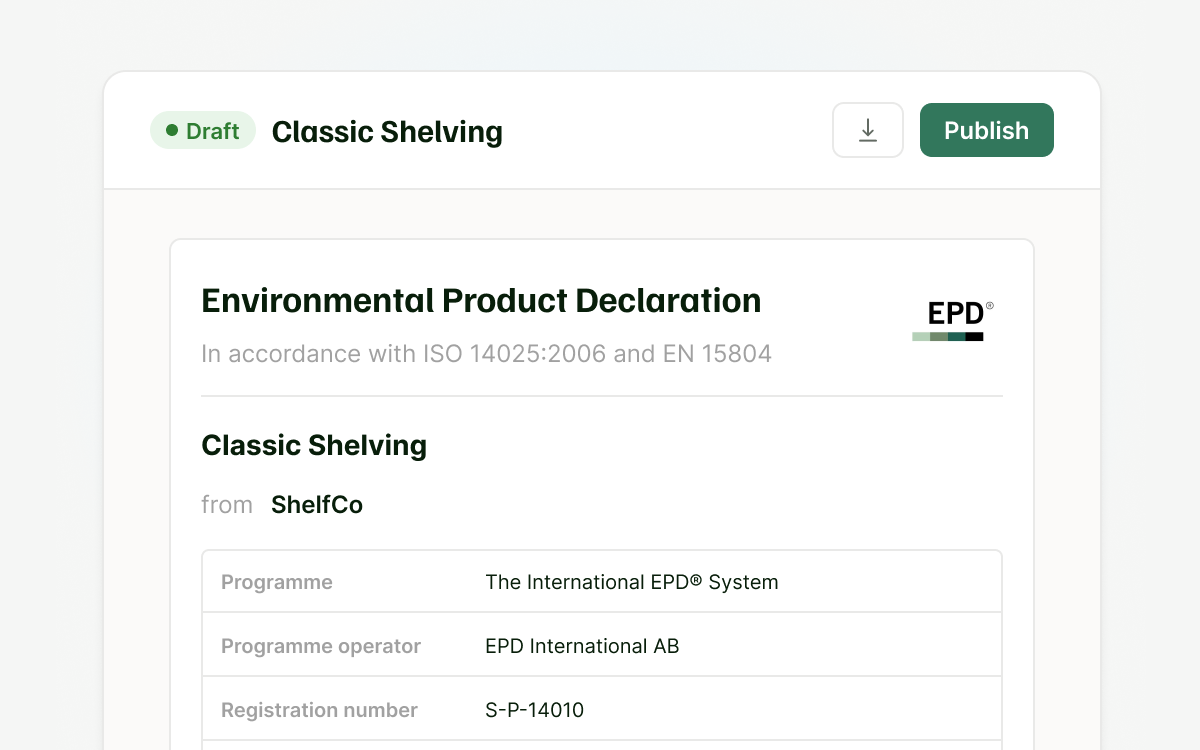Click the ISO 14025:2006 subtitle text

click(x=486, y=354)
